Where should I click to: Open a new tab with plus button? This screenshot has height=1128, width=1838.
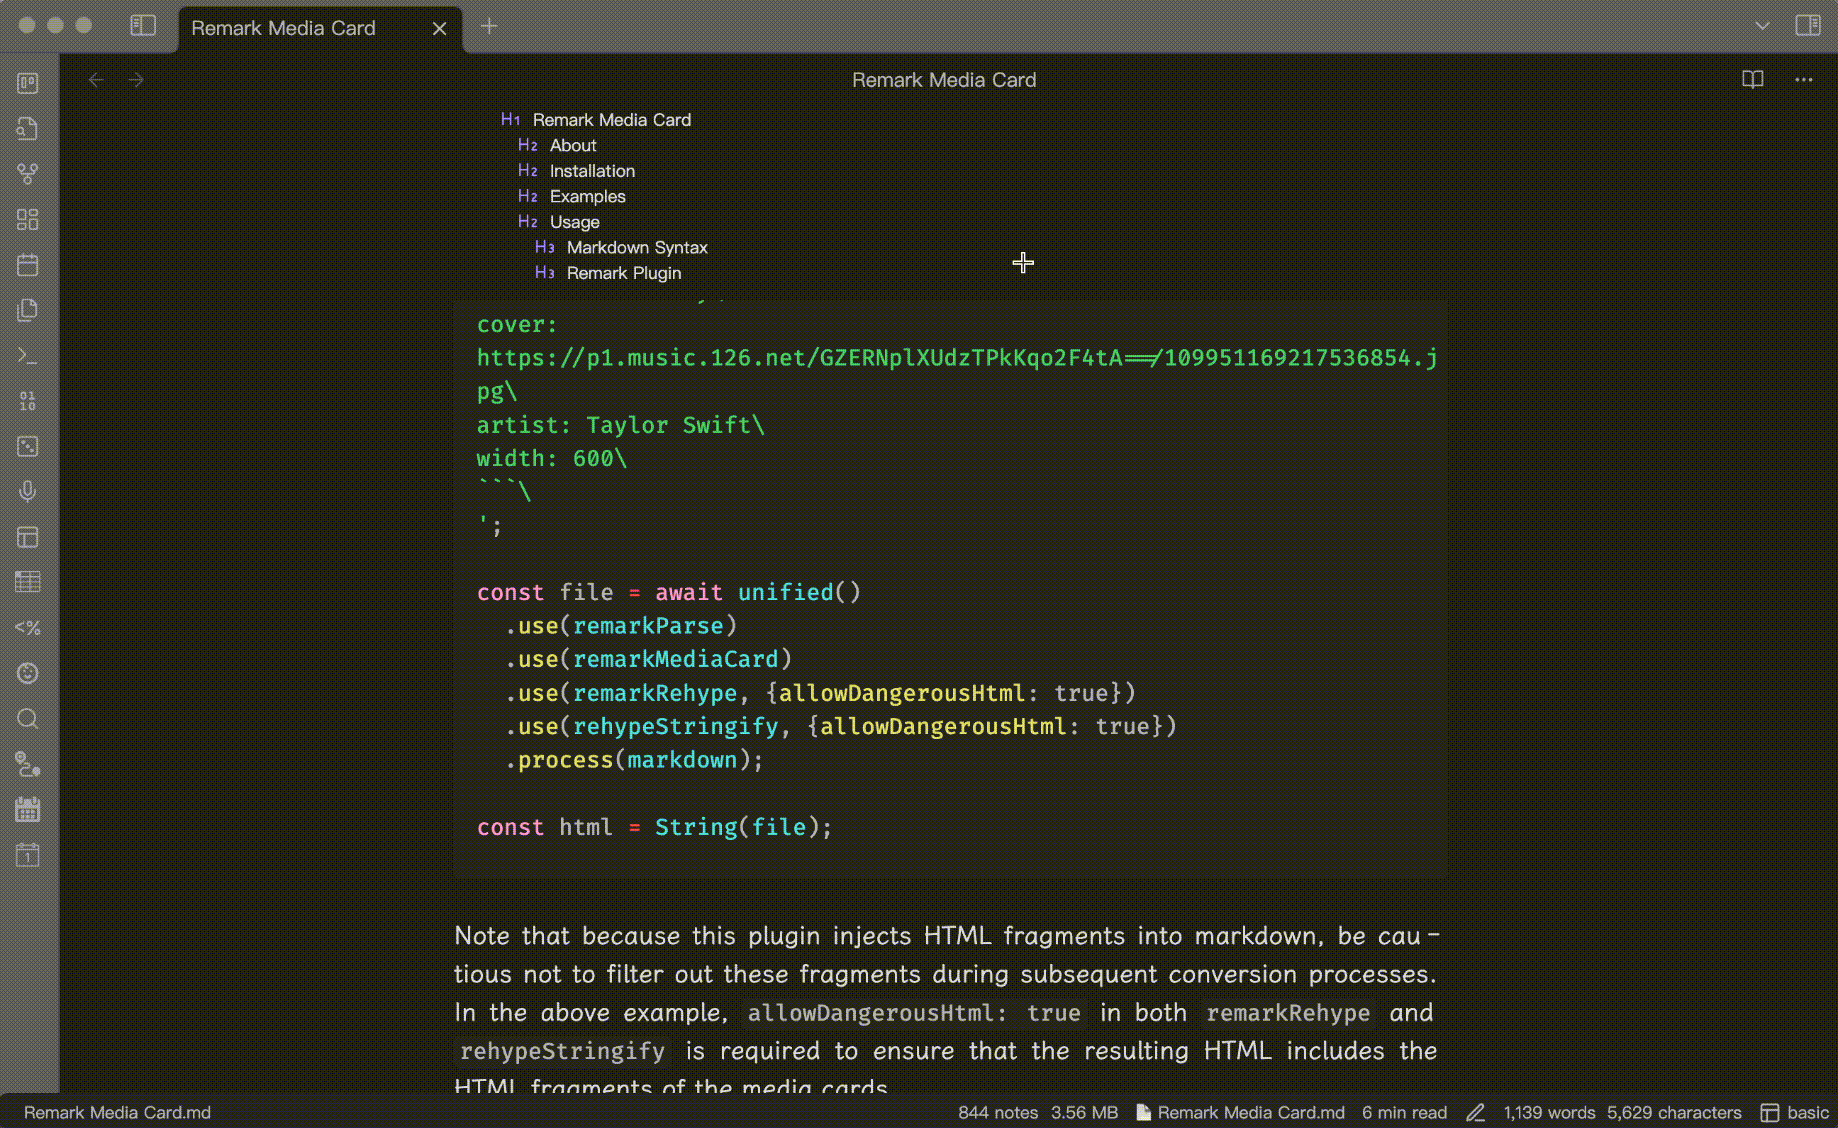tap(489, 26)
